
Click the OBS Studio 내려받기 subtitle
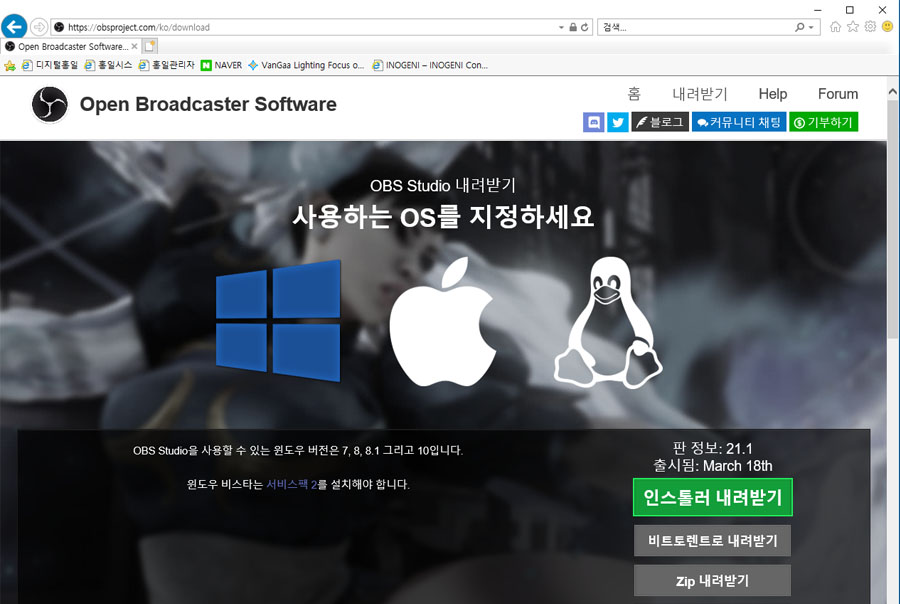443,185
